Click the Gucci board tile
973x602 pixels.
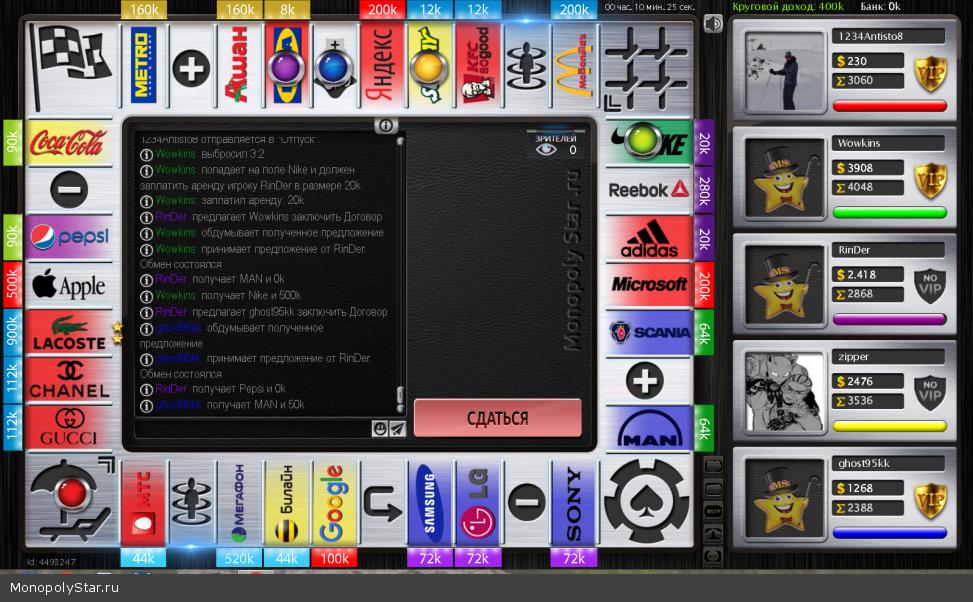68,428
